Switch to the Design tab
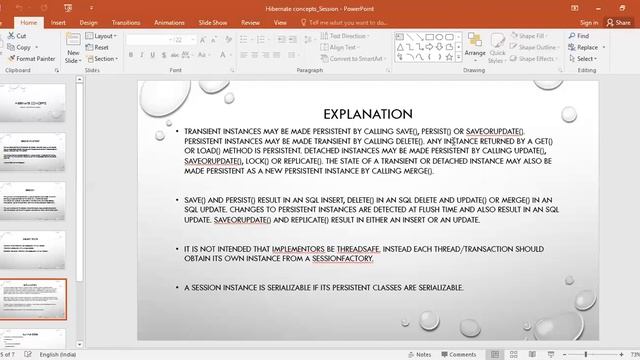The image size is (640, 360). point(88,23)
